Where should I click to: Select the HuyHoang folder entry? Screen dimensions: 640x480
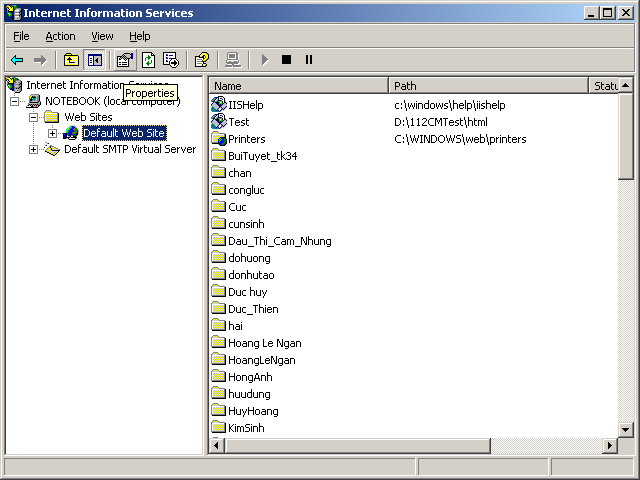point(245,411)
